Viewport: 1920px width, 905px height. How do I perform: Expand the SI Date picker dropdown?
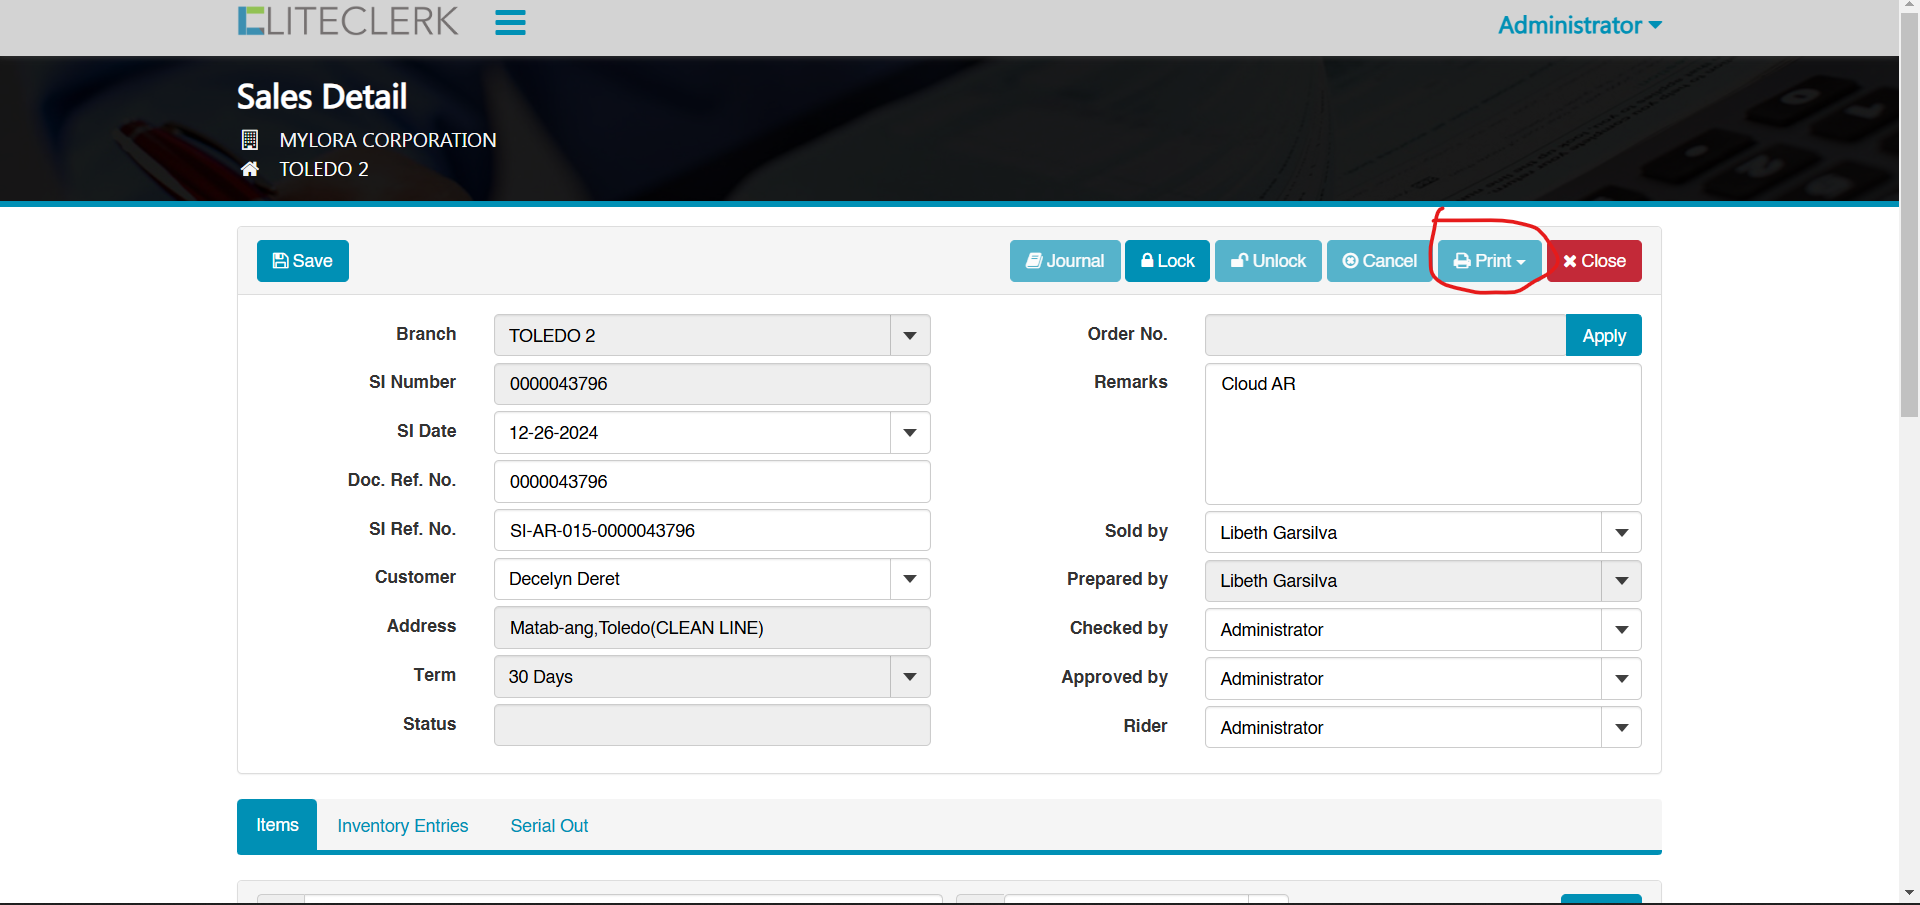coord(910,433)
